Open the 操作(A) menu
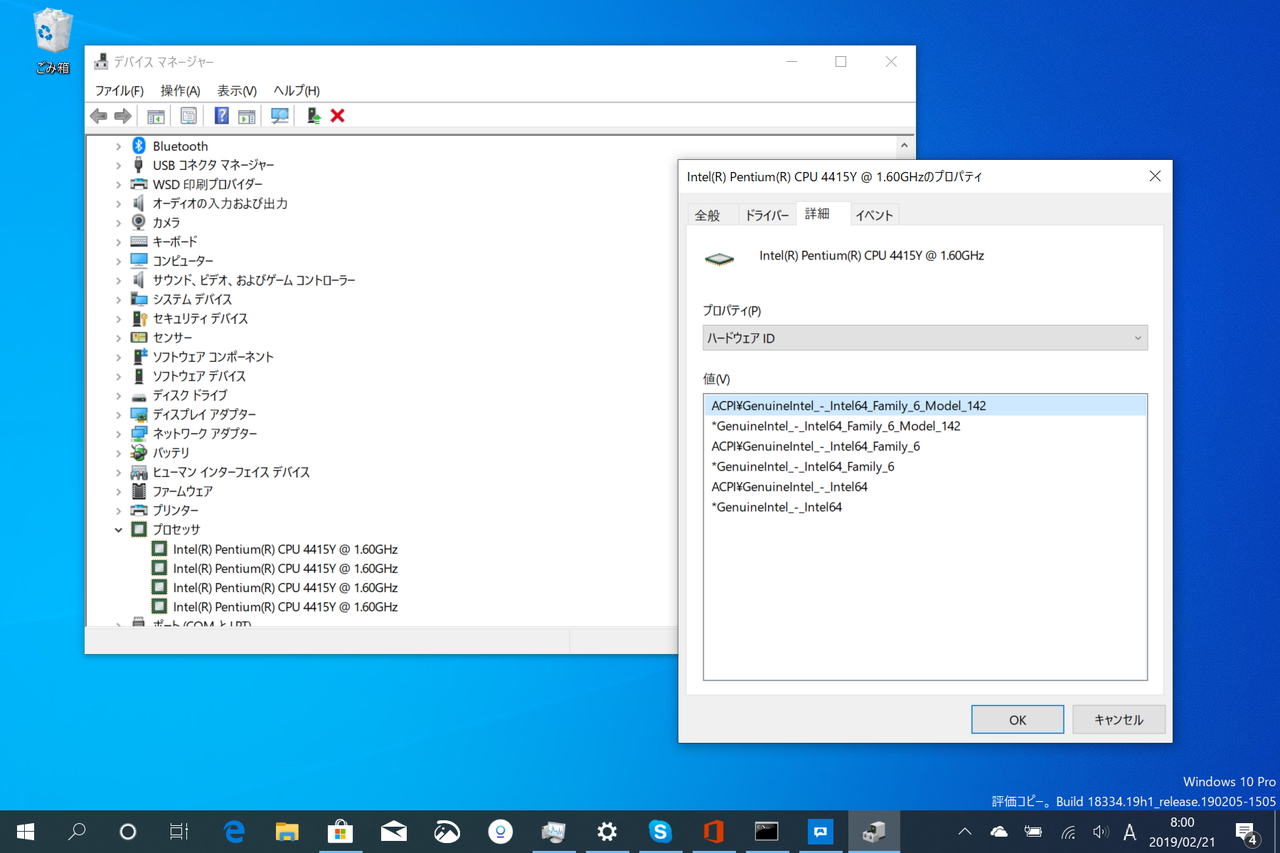Image resolution: width=1280 pixels, height=853 pixels. coord(180,90)
